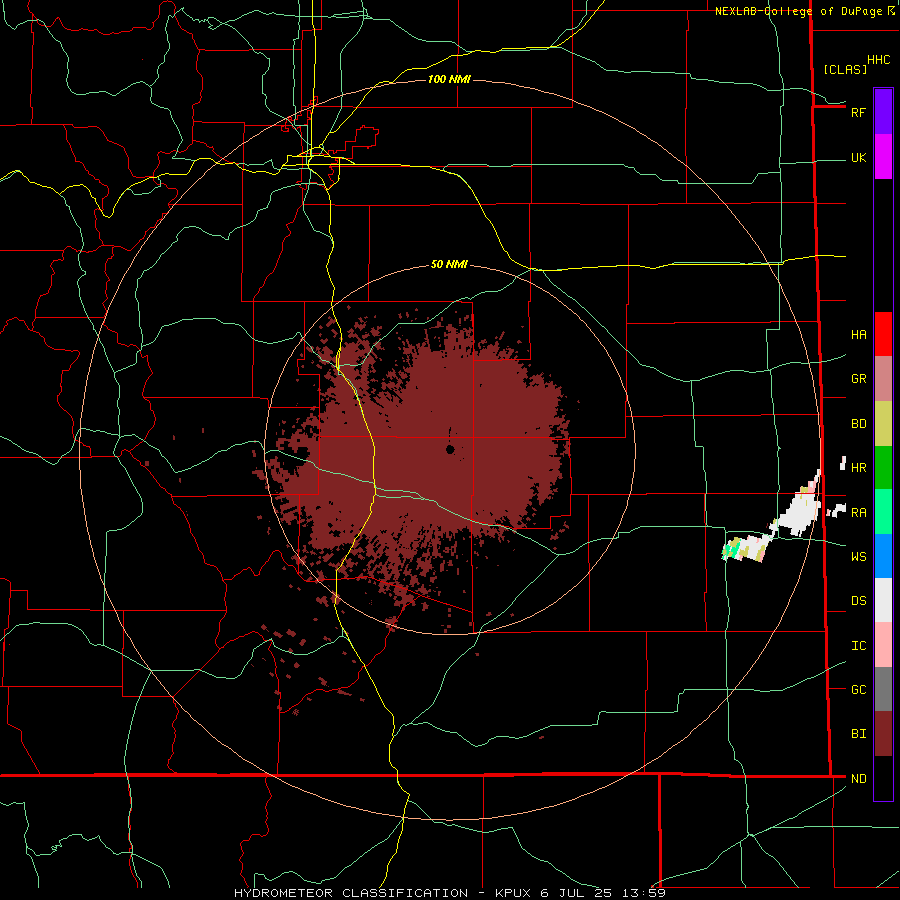This screenshot has width=900, height=900.
Task: Click the 'BI' legend label
Action: (x=858, y=734)
